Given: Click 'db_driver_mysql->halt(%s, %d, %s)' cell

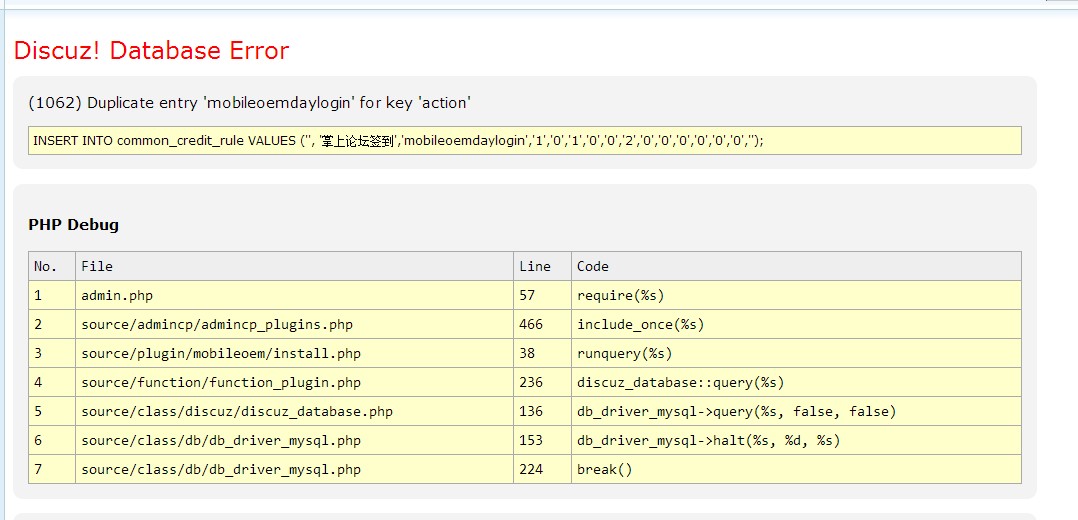Looking at the screenshot, I should click(x=796, y=440).
